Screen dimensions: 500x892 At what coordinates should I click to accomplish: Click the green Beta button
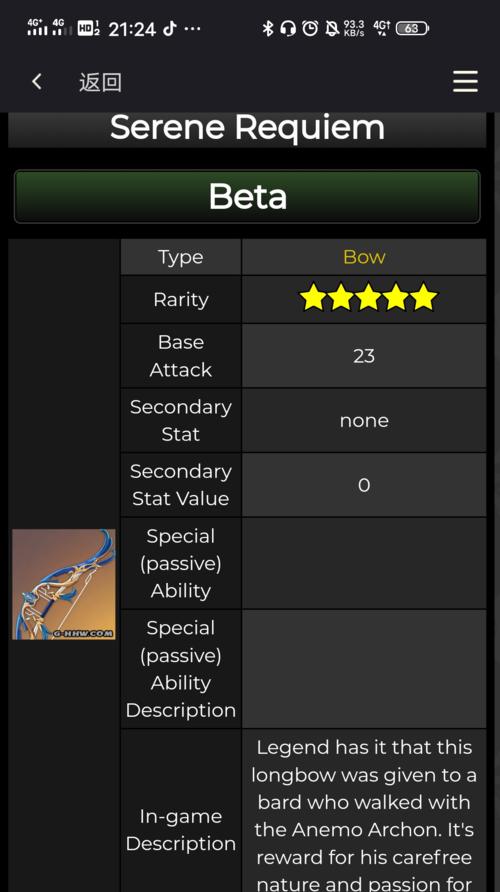(247, 196)
